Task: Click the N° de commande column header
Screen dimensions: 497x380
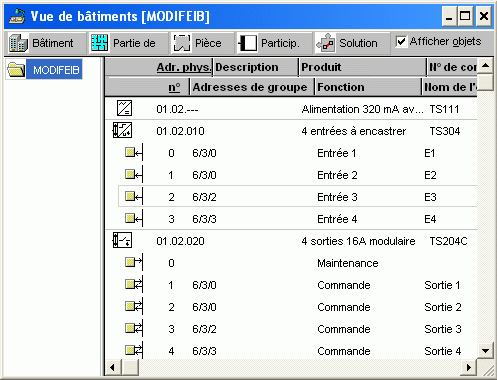Action: point(452,67)
